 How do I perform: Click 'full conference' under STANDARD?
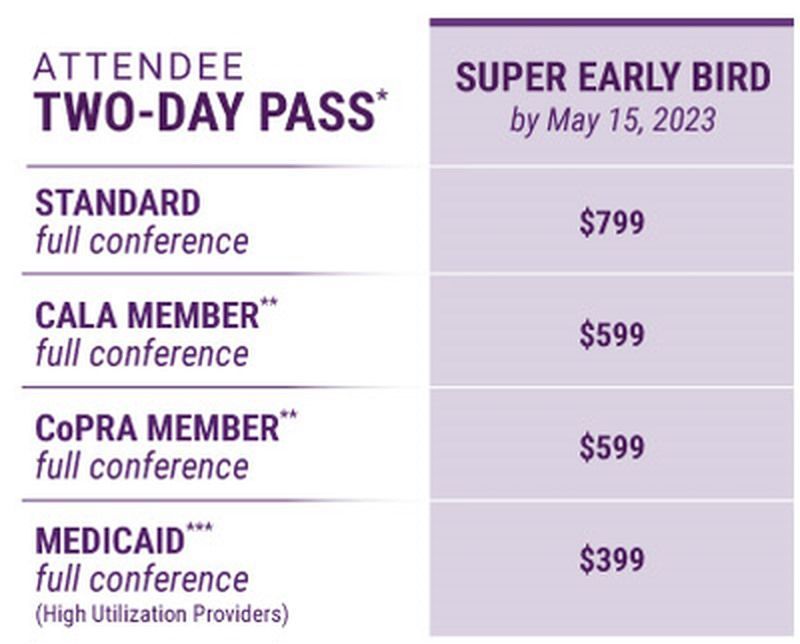(x=142, y=241)
